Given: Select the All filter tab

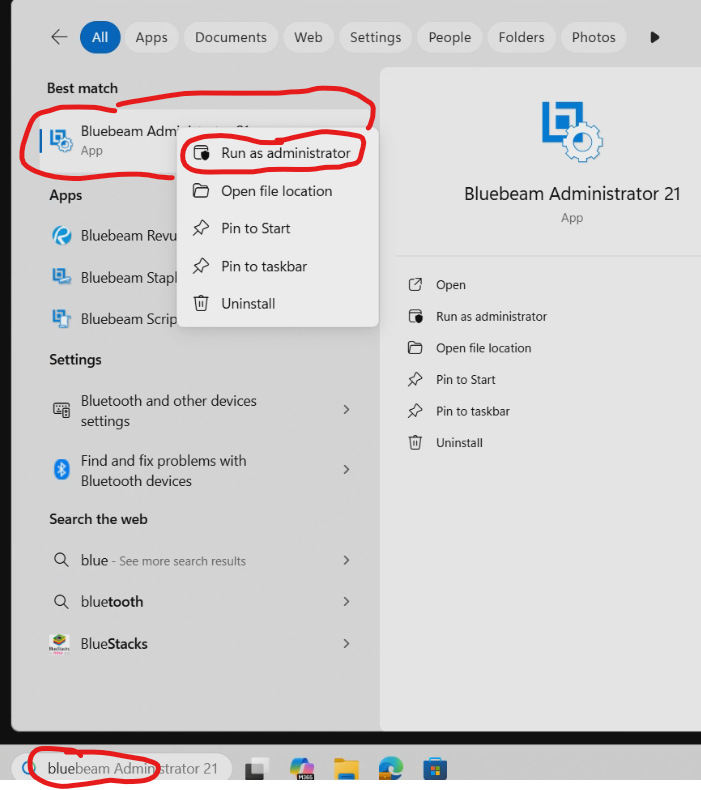Looking at the screenshot, I should coord(100,37).
